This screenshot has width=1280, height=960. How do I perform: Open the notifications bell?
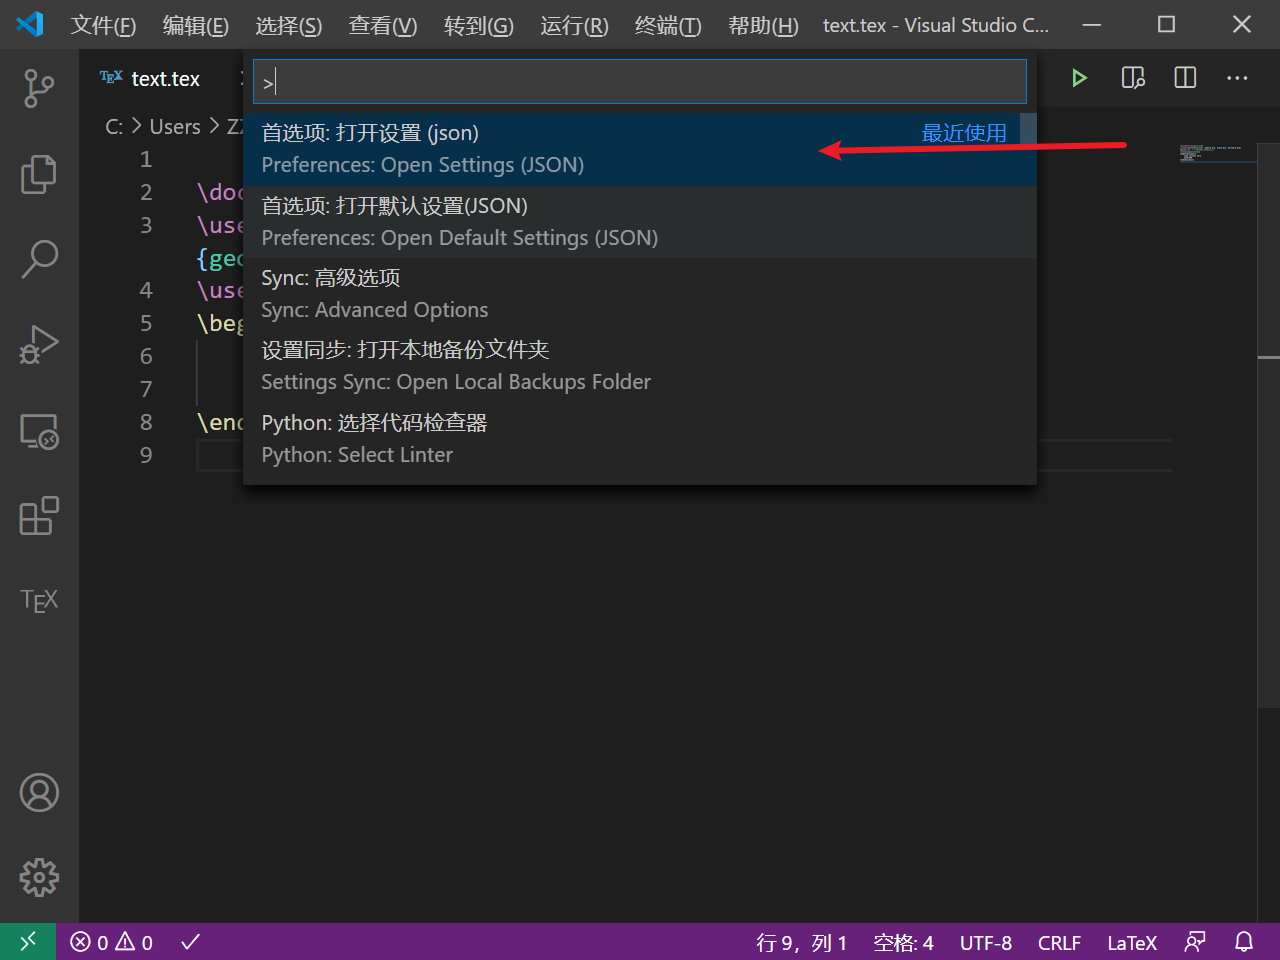(x=1244, y=942)
